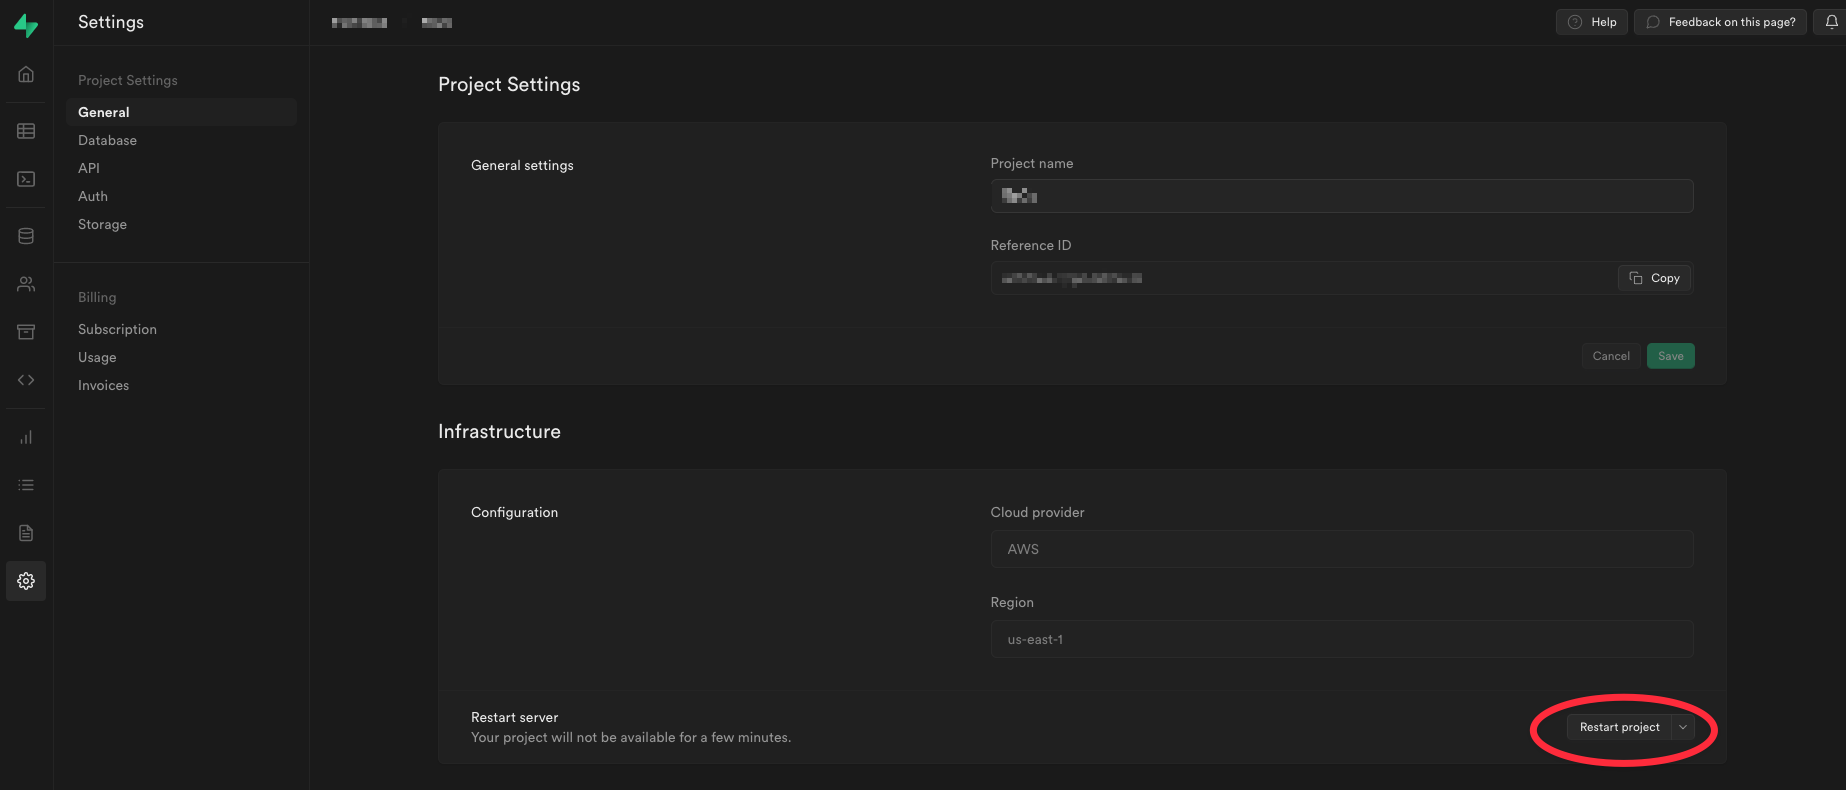Screen dimensions: 1846x790
Task: Open the Storage archive icon
Action: 26,332
